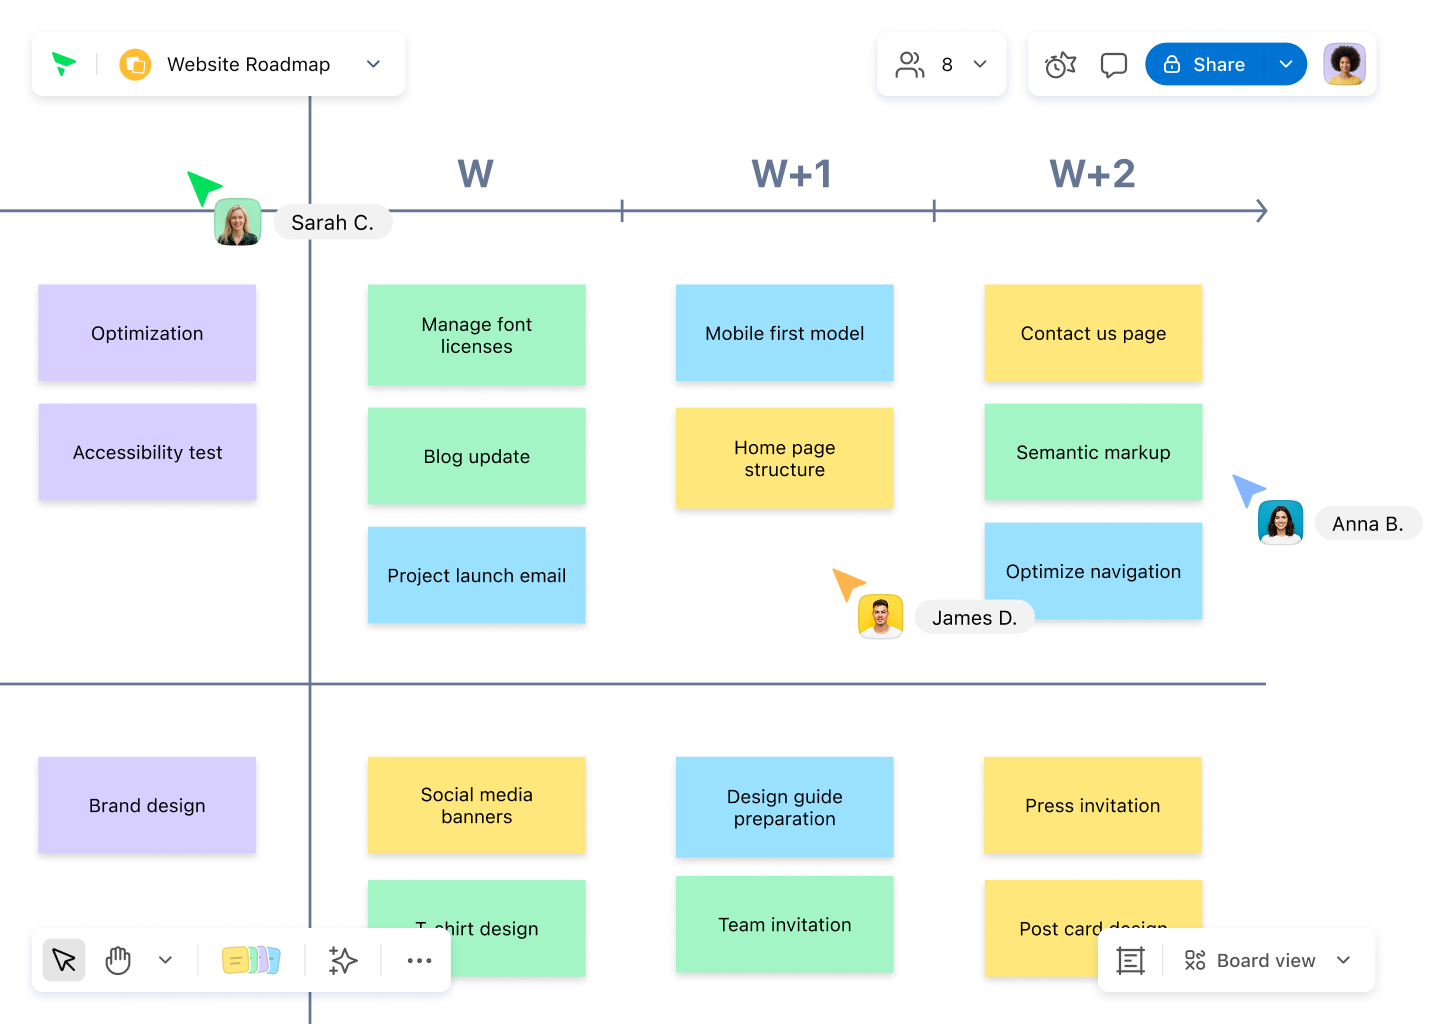This screenshot has height=1024, width=1436.
Task: Click the collaborators people icon
Action: tap(910, 65)
